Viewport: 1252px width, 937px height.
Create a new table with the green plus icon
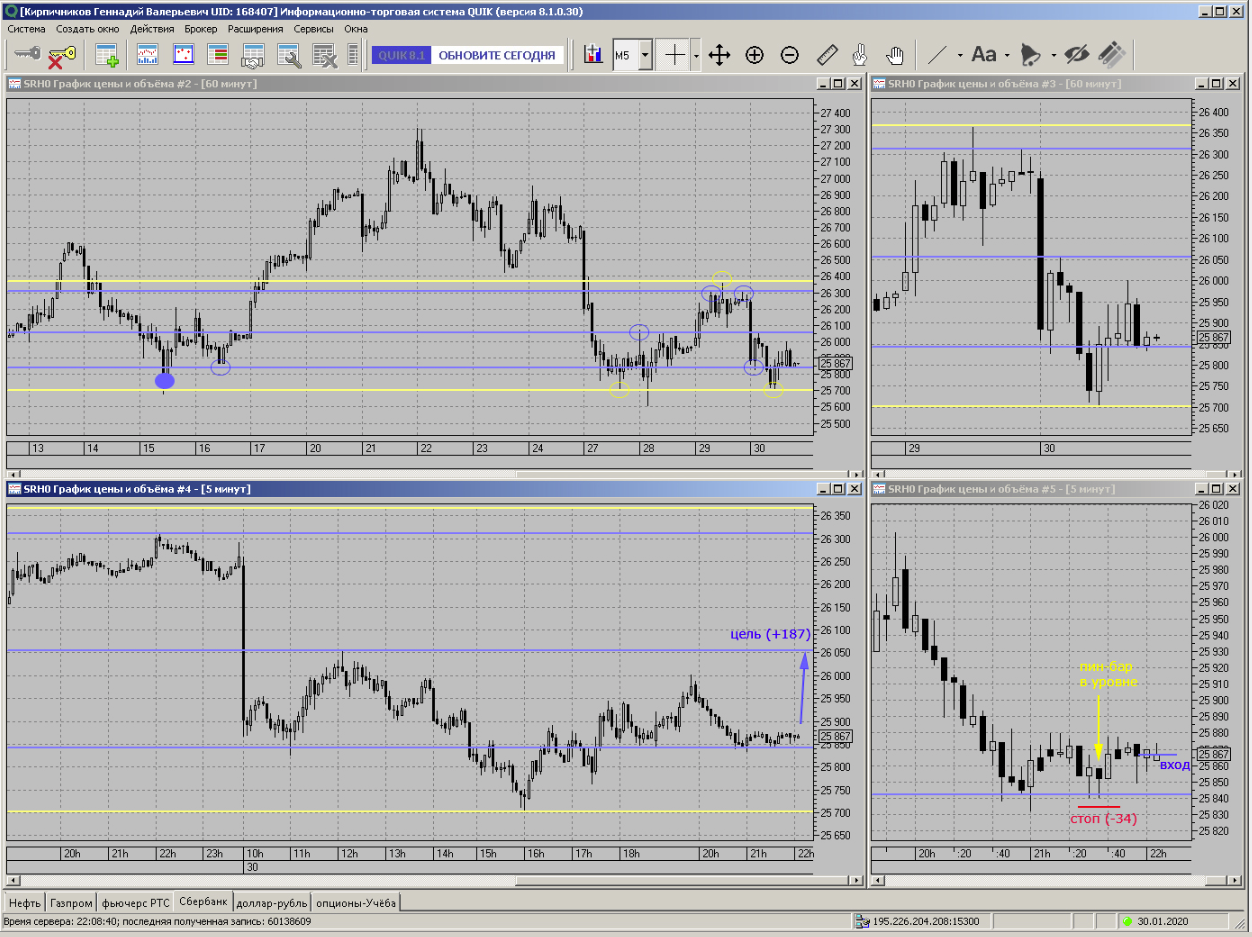(x=107, y=55)
